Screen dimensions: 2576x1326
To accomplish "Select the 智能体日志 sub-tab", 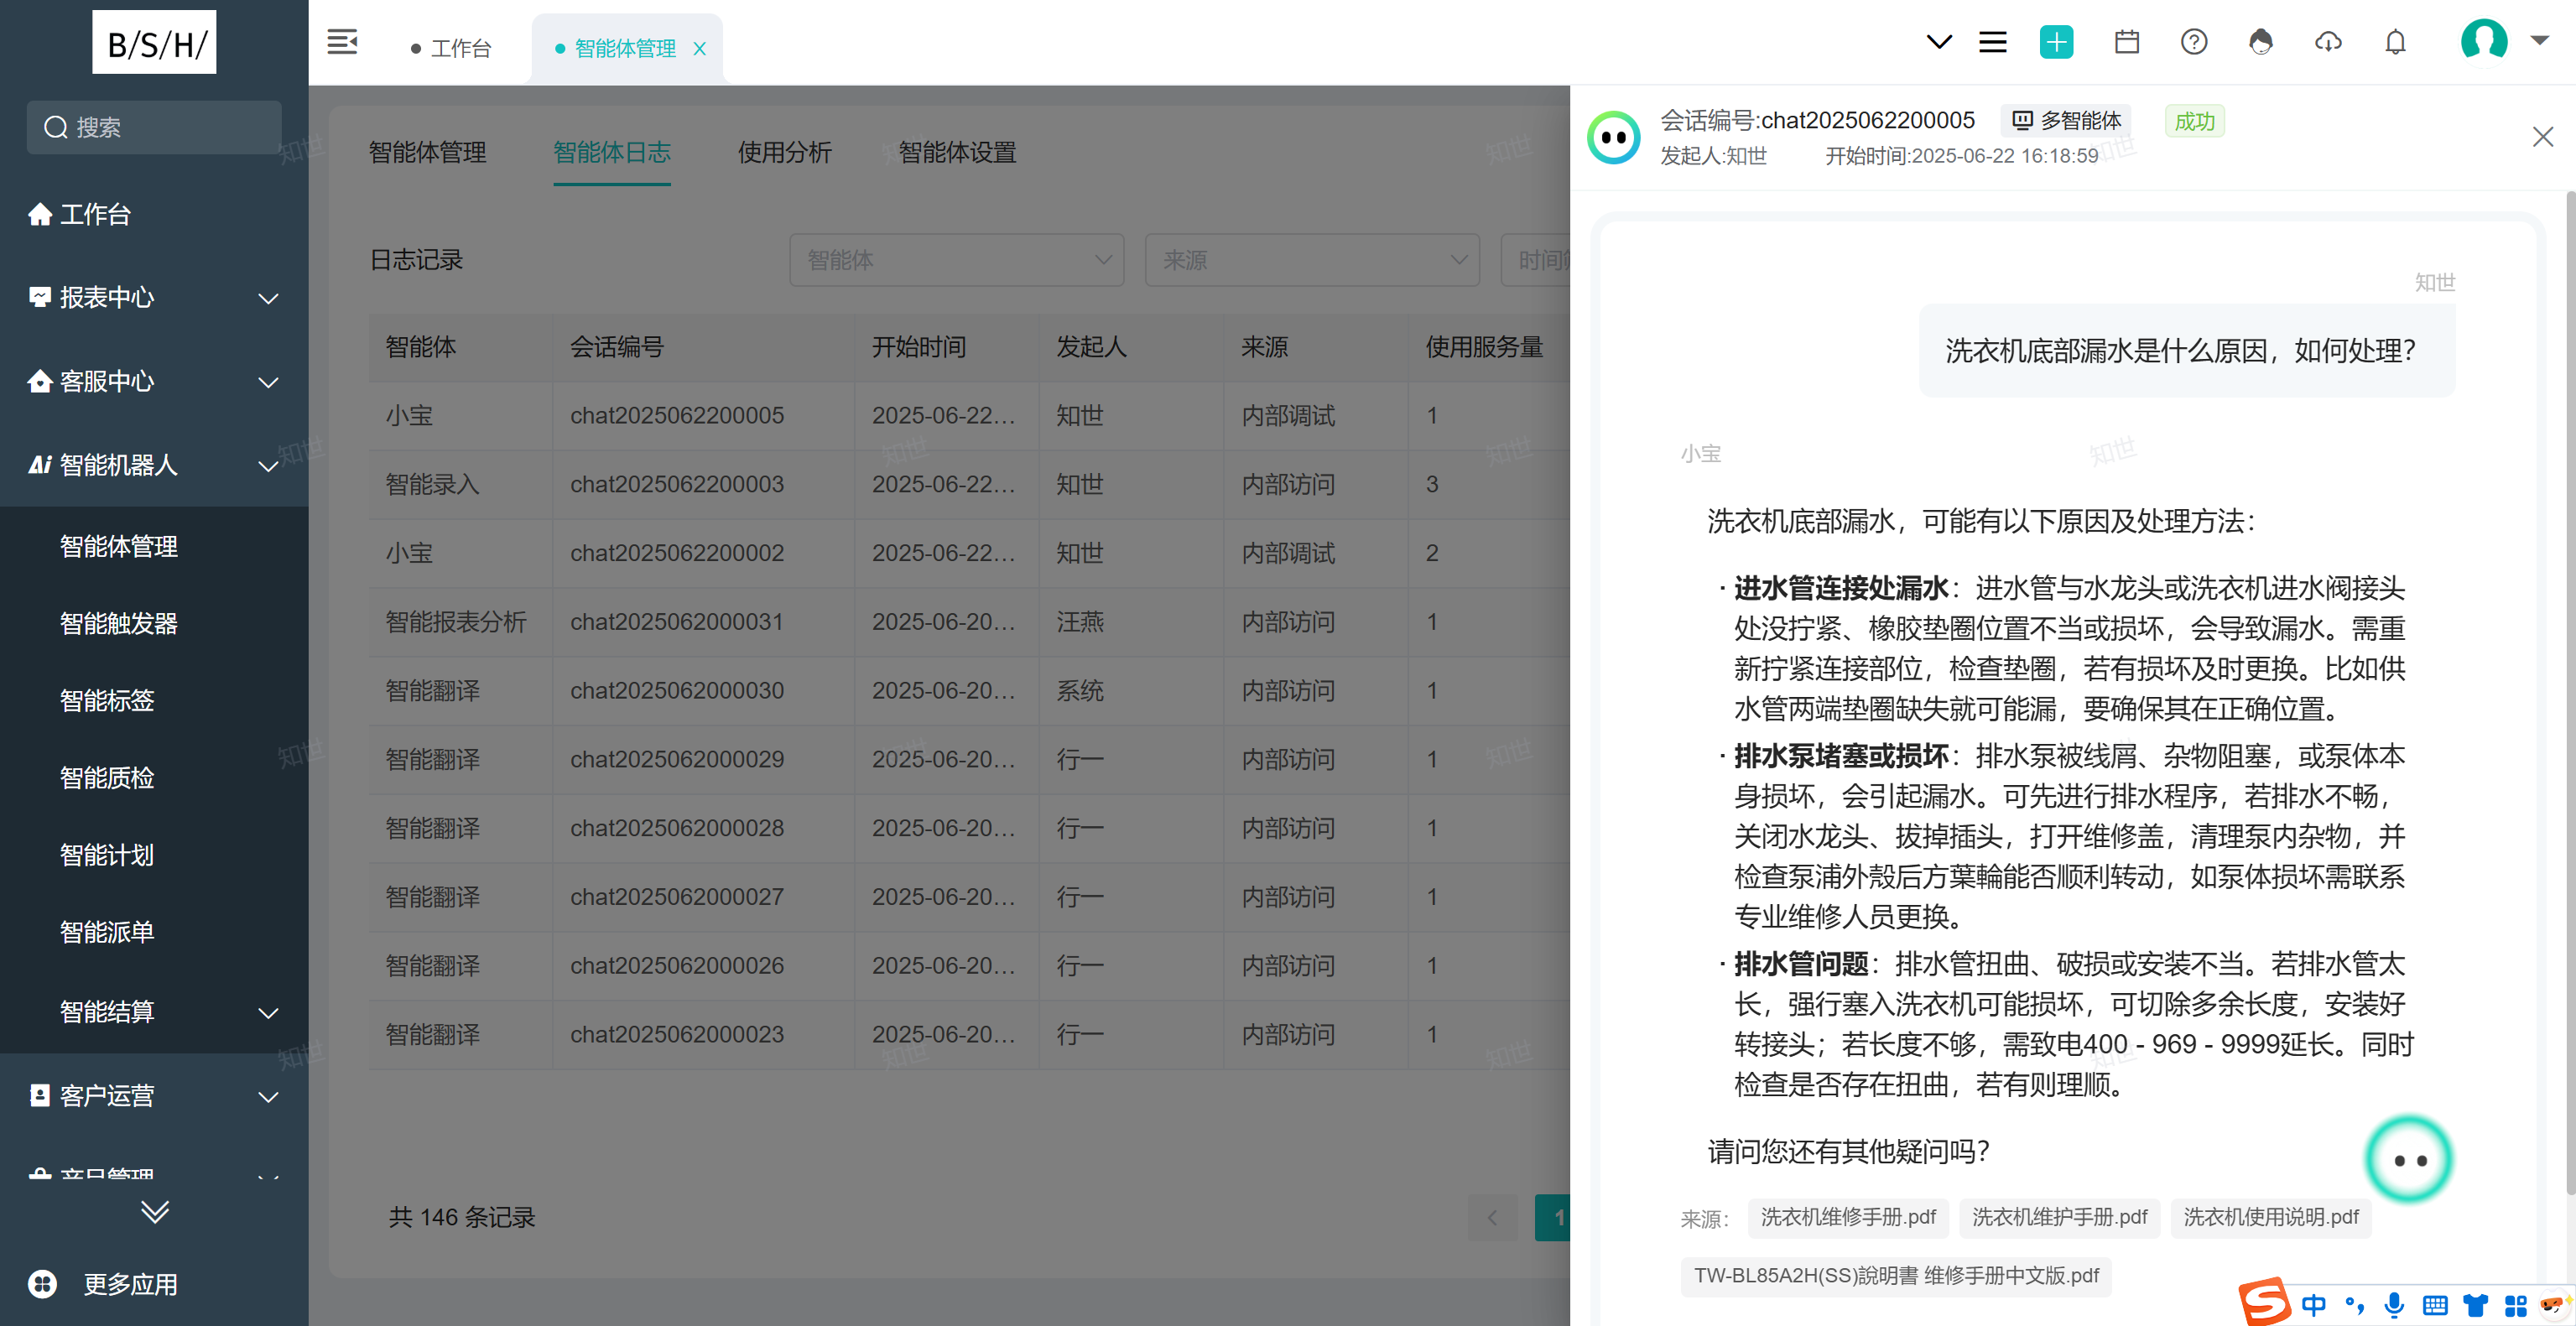I will (x=612, y=152).
